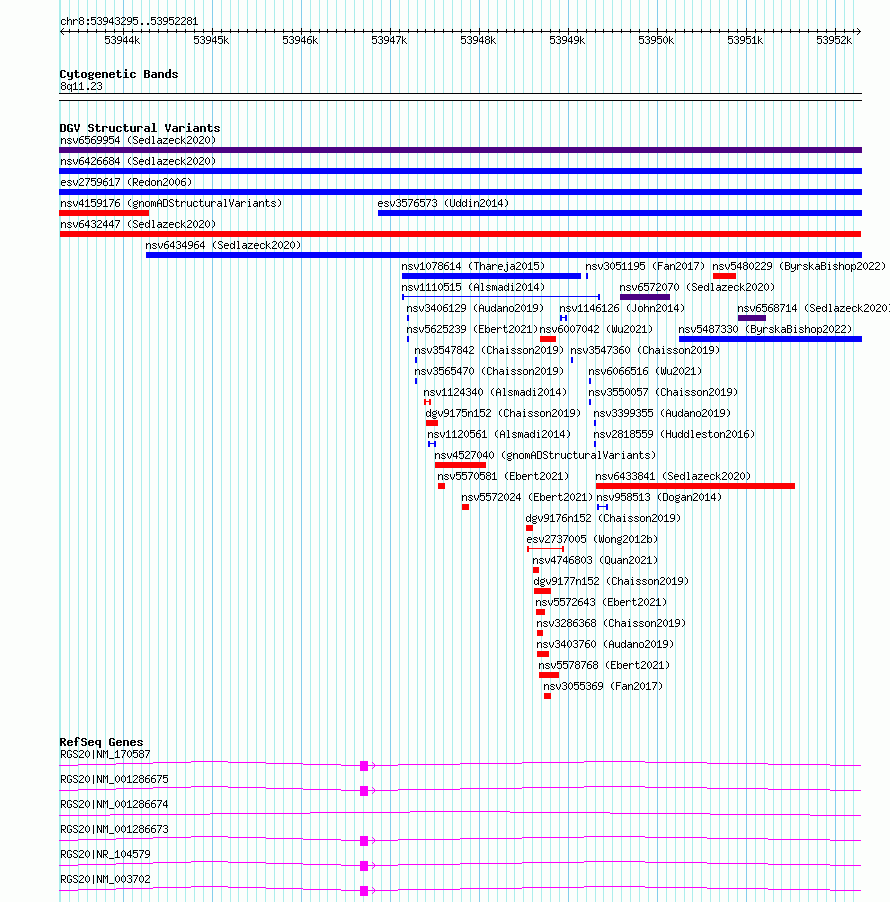Image resolution: width=890 pixels, height=902 pixels.
Task: Select RGS20|NM_001286675 transcript label
Action: coord(114,779)
